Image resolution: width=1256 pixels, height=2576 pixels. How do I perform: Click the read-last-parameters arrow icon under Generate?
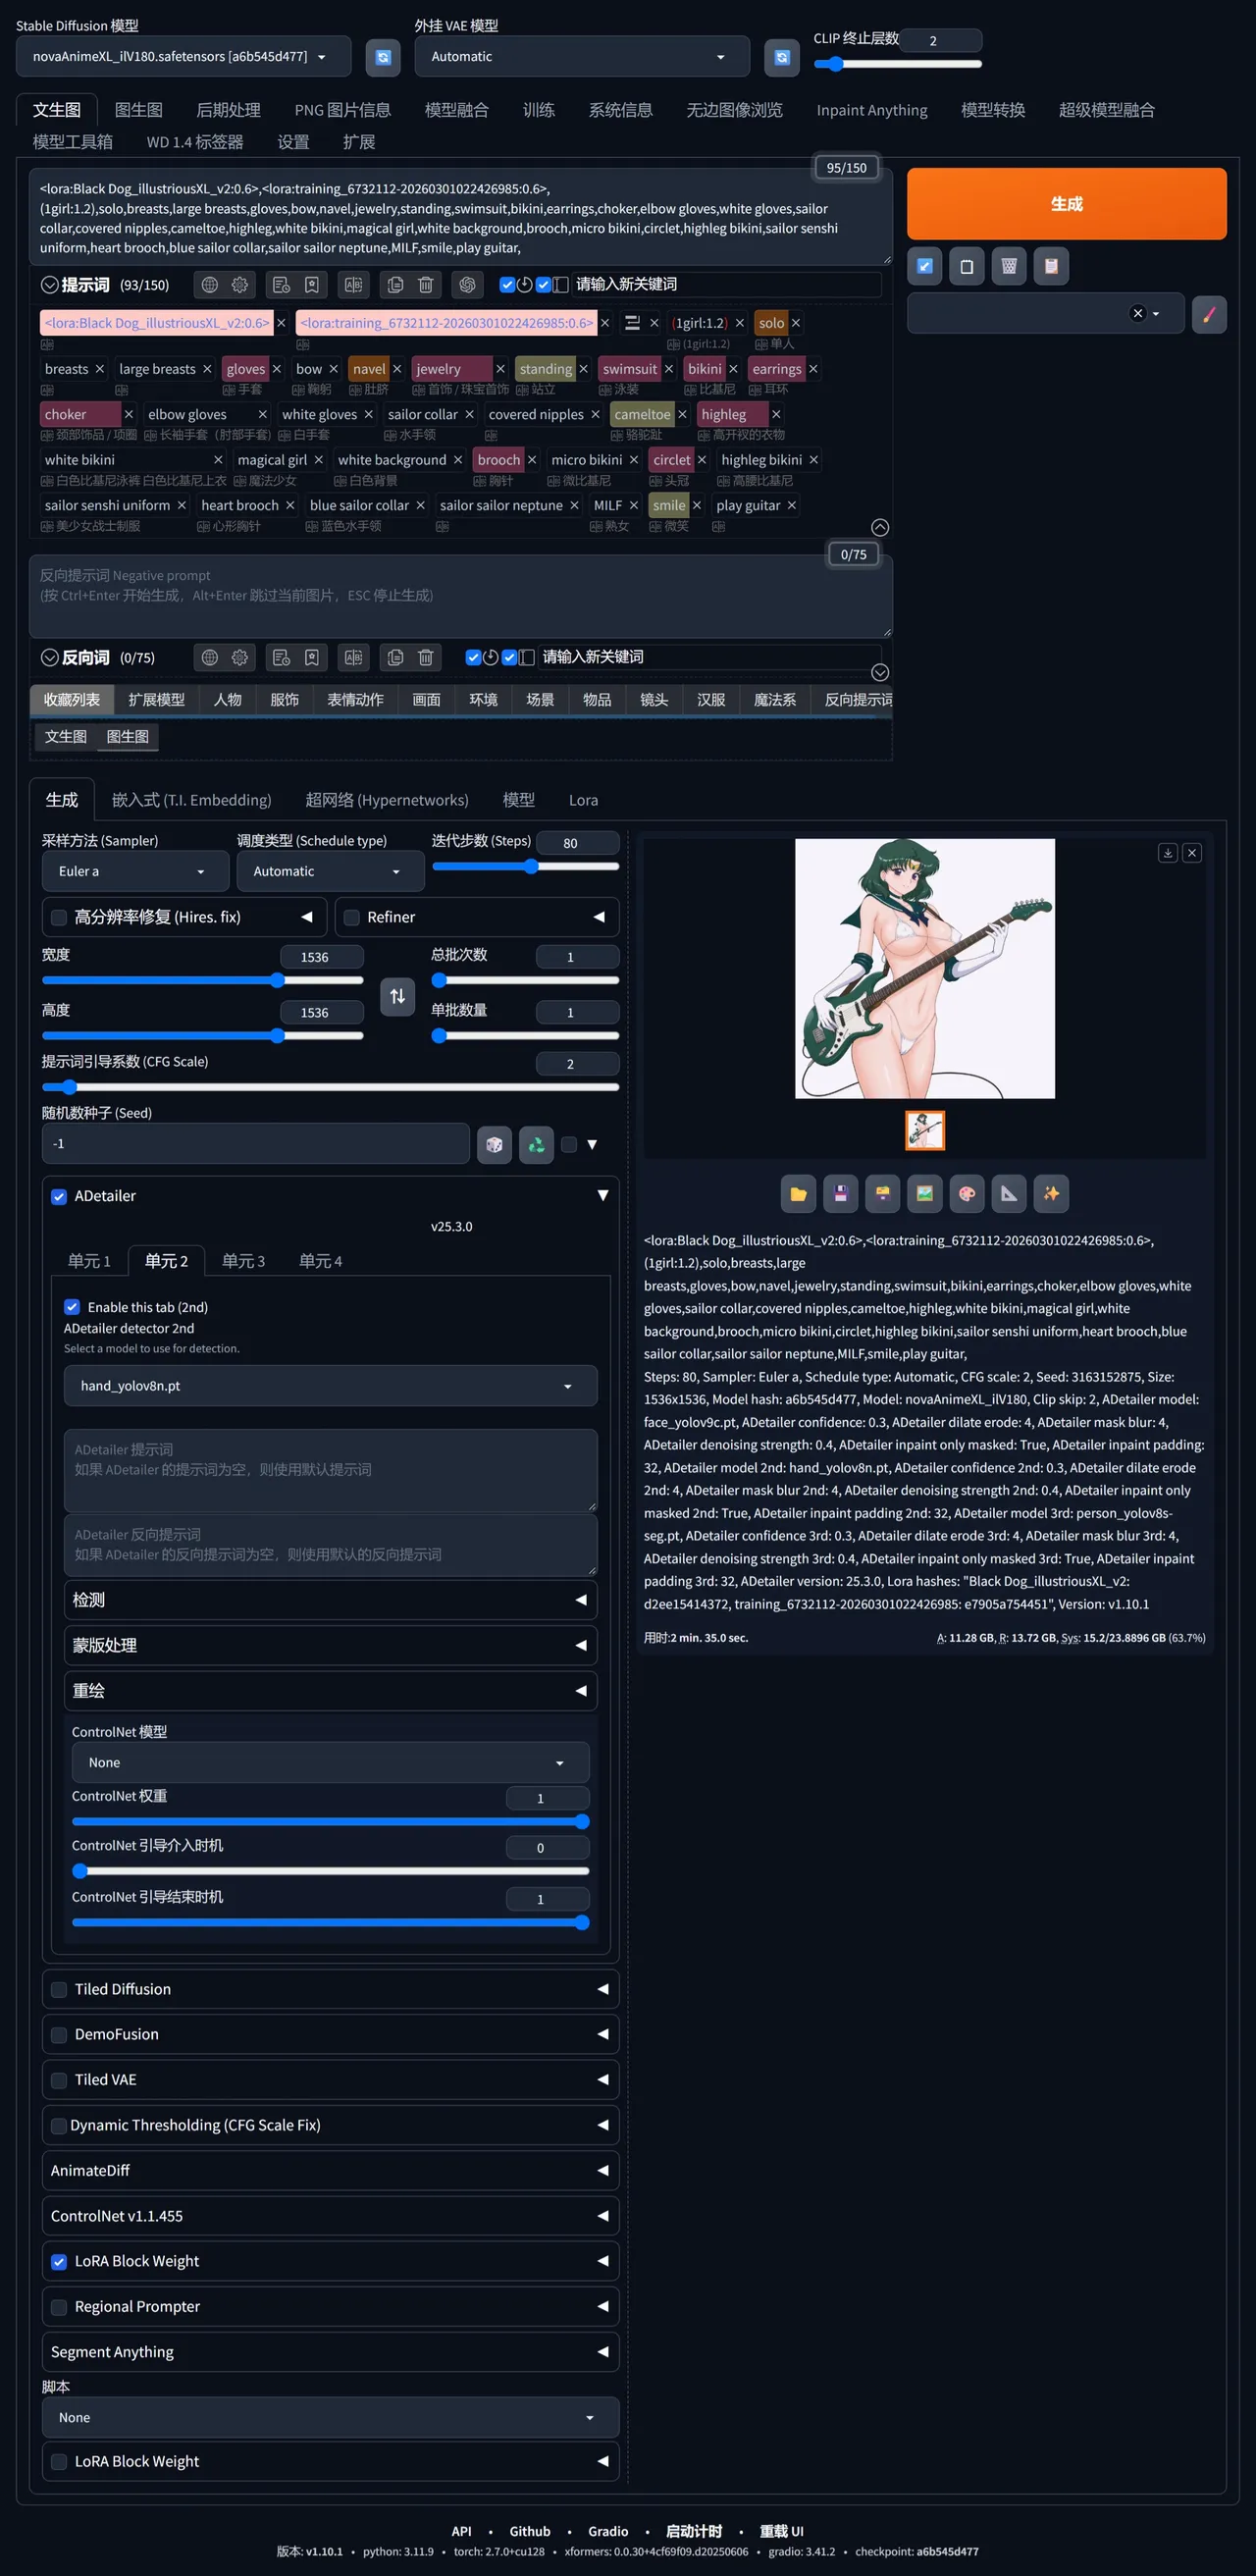coord(925,266)
